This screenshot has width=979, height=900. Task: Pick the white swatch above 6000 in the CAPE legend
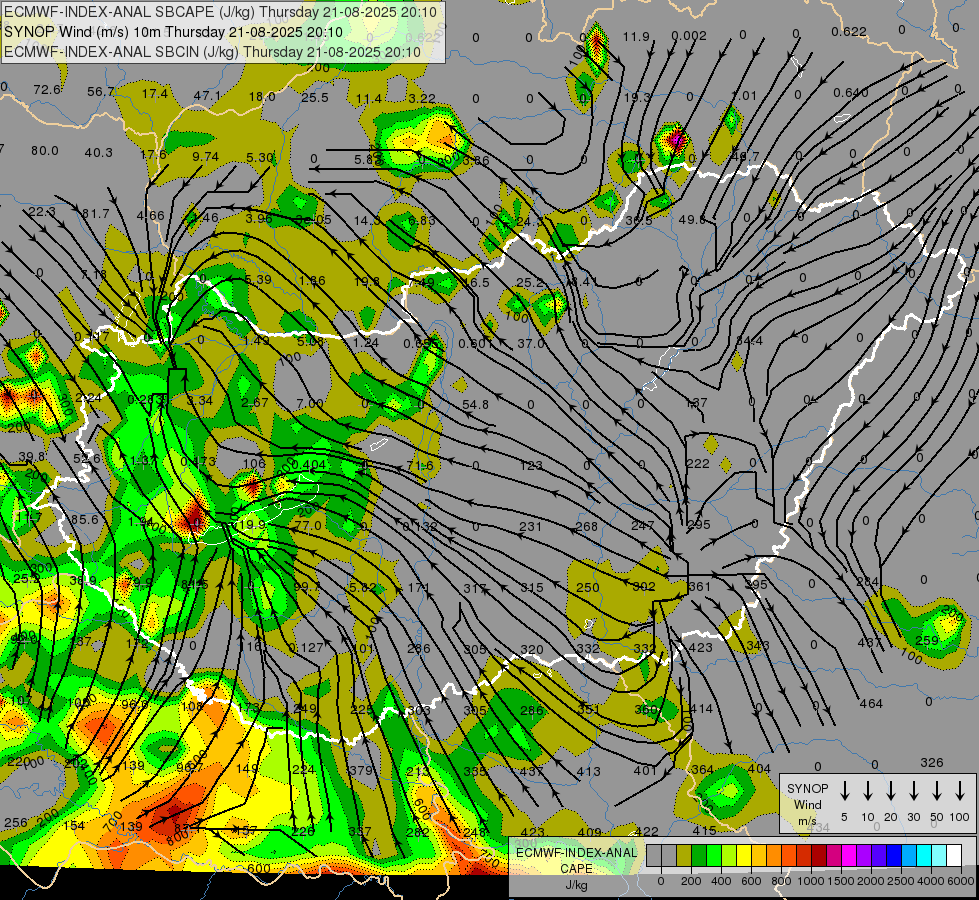953,856
